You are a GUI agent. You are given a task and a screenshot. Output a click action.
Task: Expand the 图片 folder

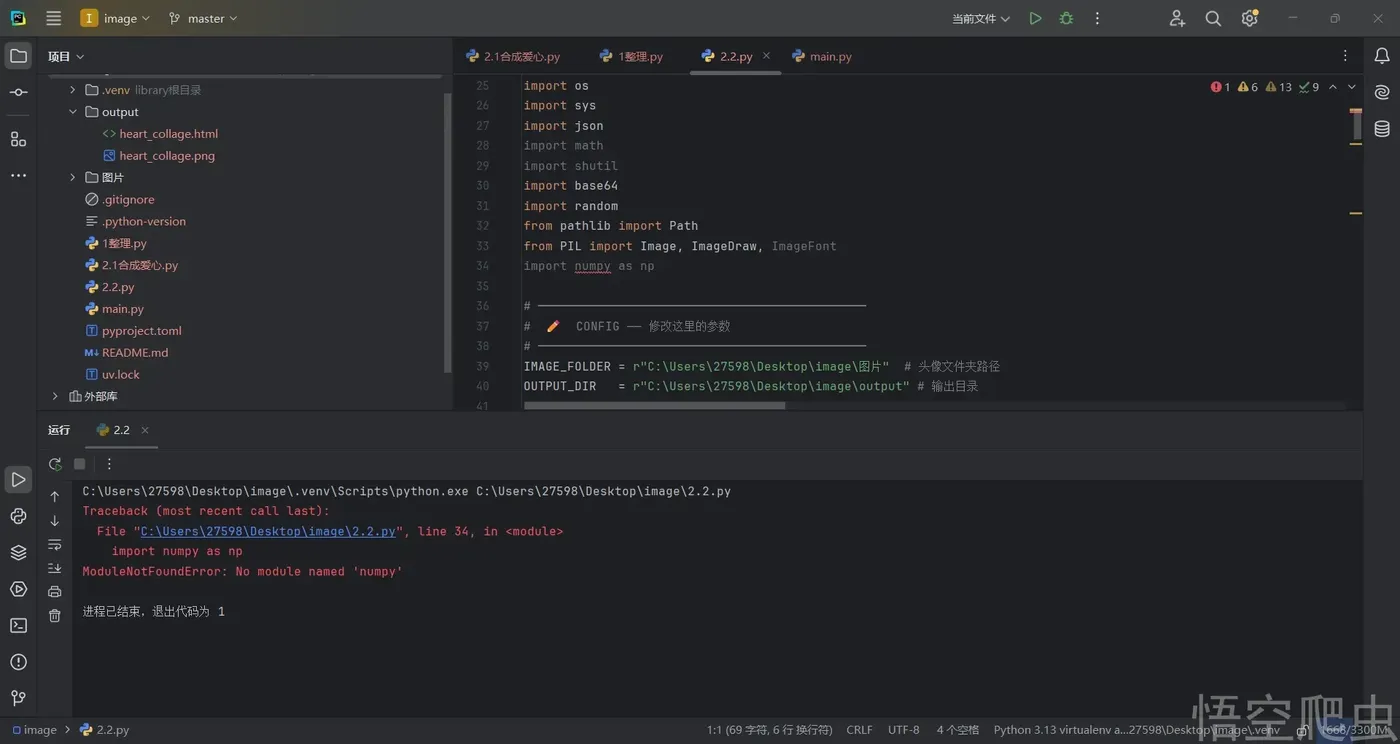point(72,178)
